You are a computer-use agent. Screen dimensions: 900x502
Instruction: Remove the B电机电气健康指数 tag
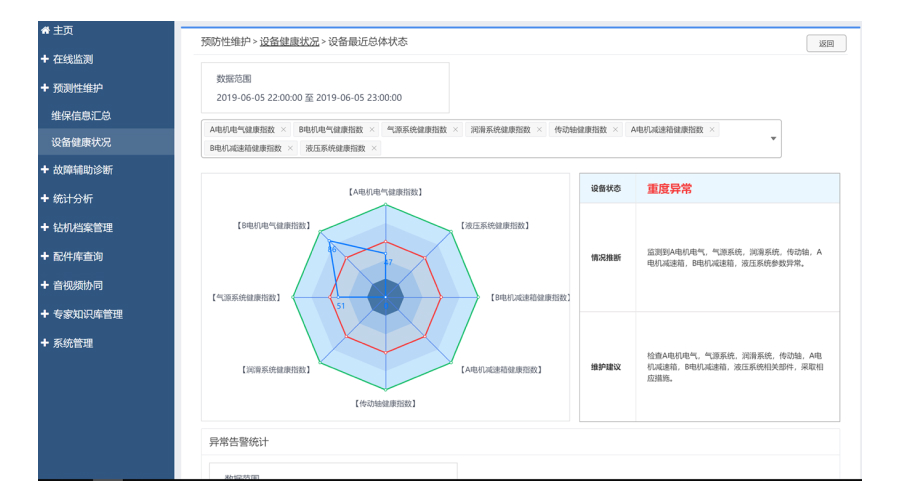click(371, 130)
